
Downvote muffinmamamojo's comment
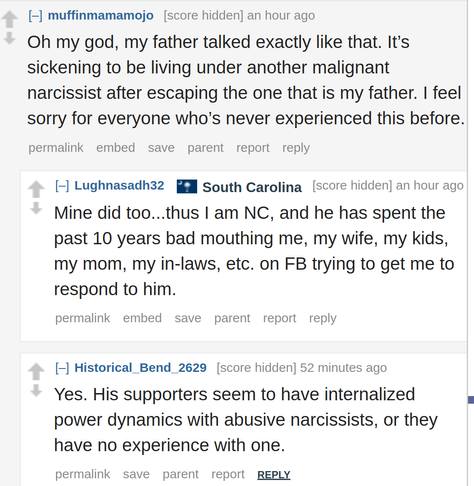point(10,38)
